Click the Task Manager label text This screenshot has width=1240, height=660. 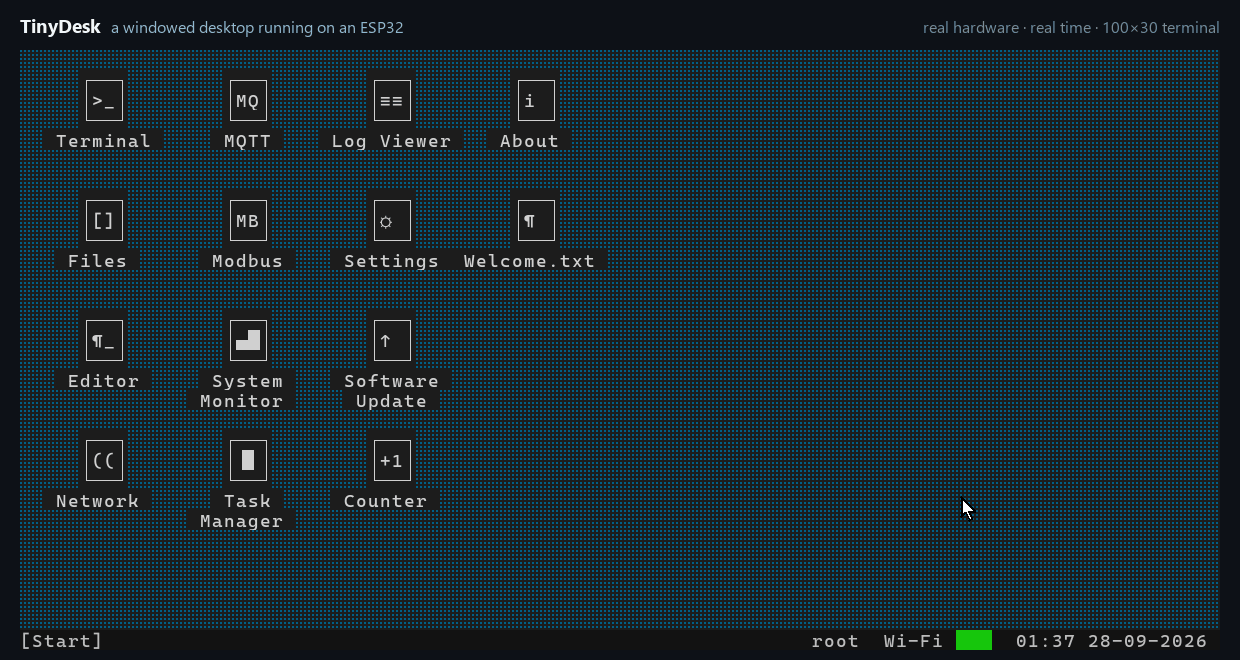(x=242, y=511)
